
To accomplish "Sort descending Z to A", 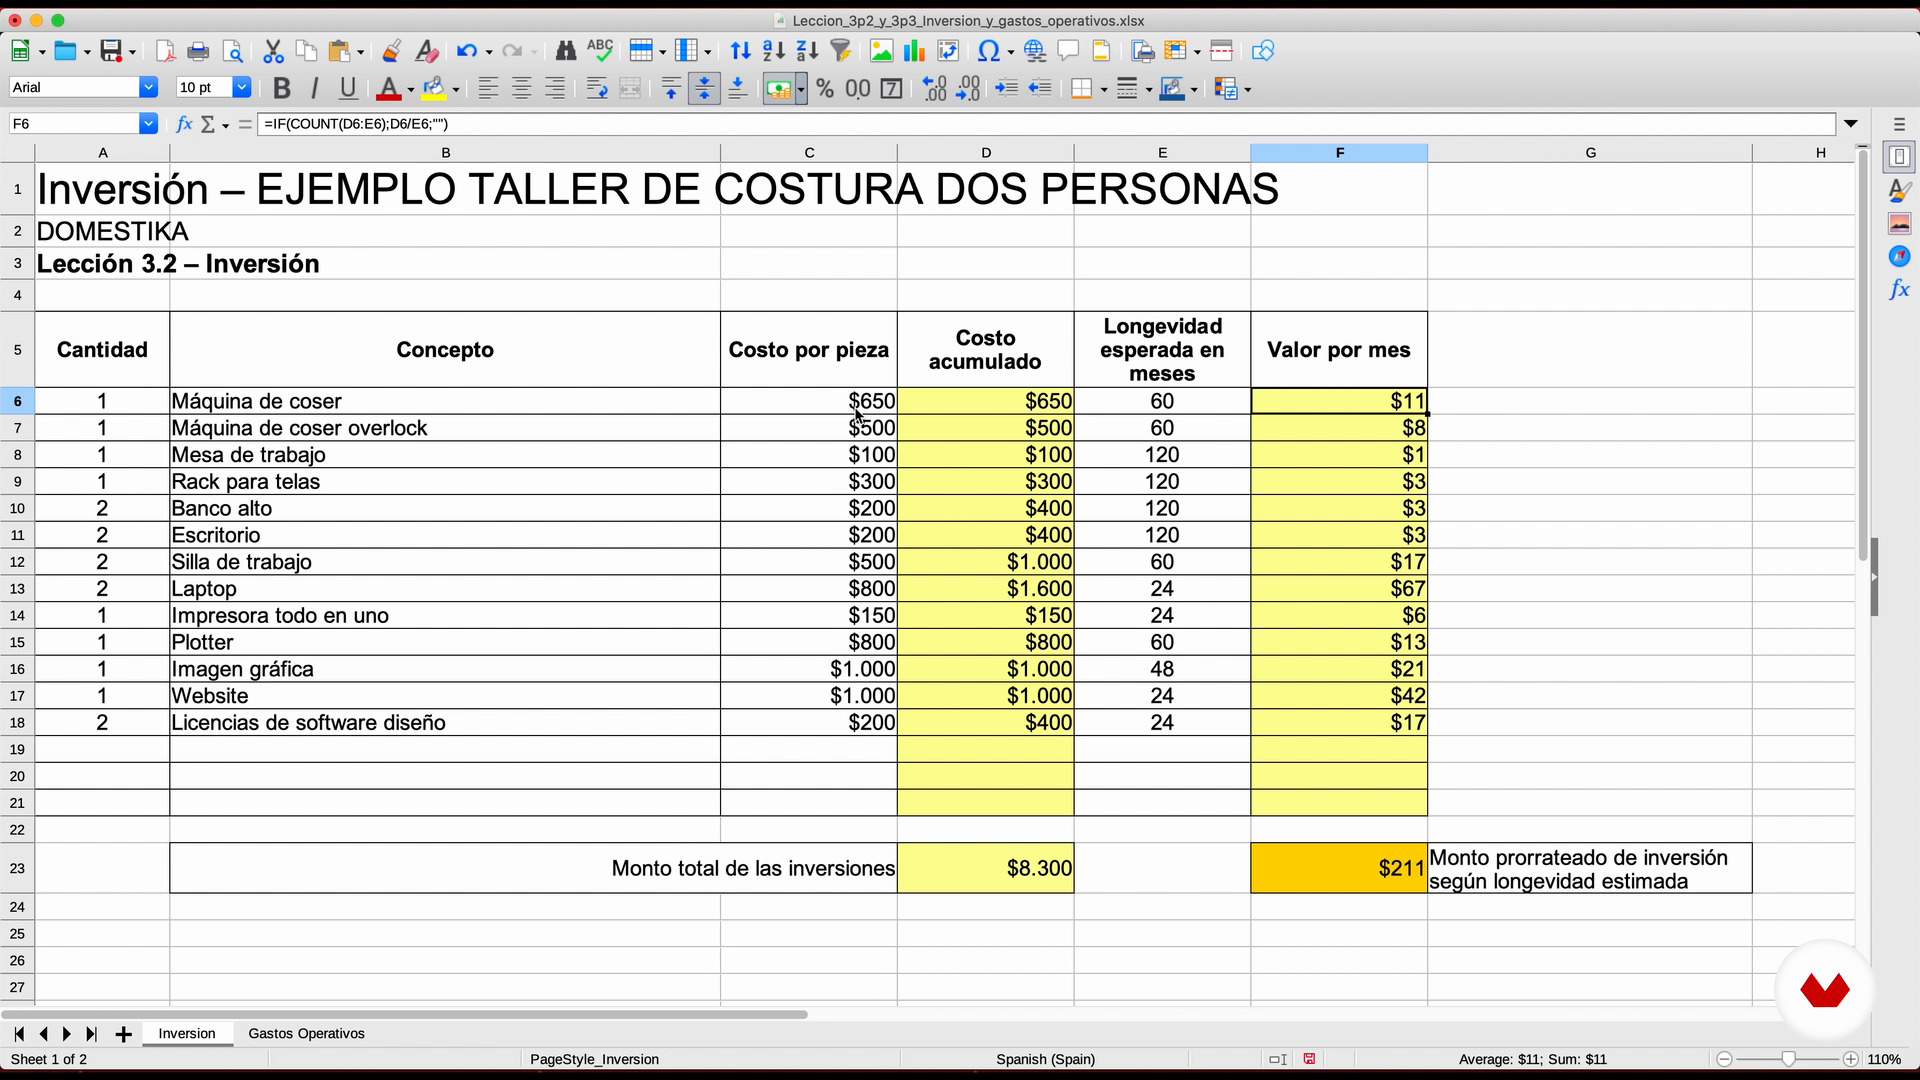I will tap(808, 51).
